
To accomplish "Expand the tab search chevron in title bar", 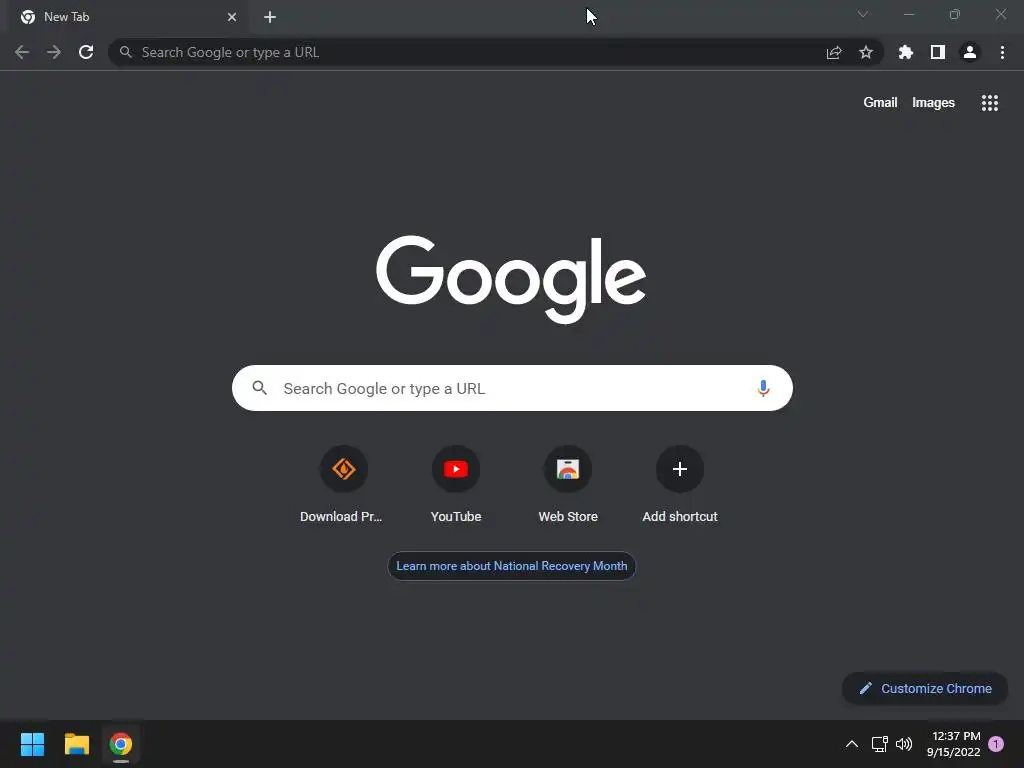I will [x=863, y=14].
